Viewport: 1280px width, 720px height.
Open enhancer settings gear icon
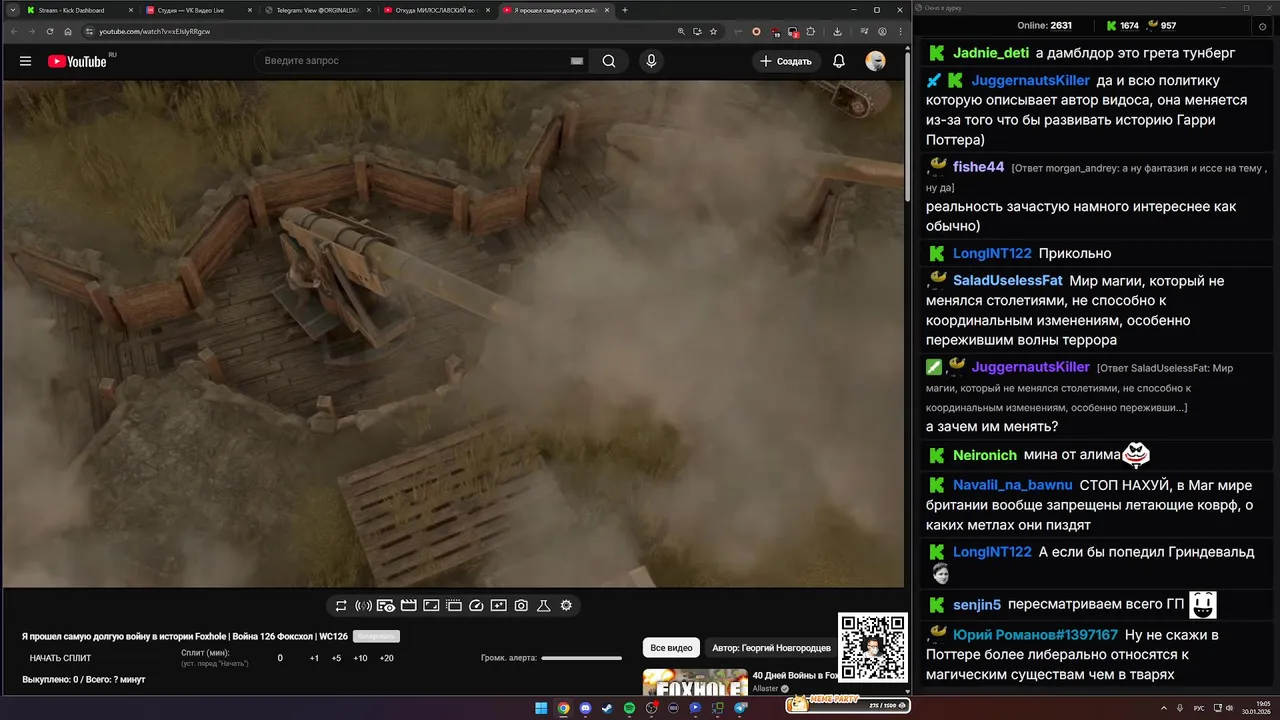pyautogui.click(x=566, y=606)
